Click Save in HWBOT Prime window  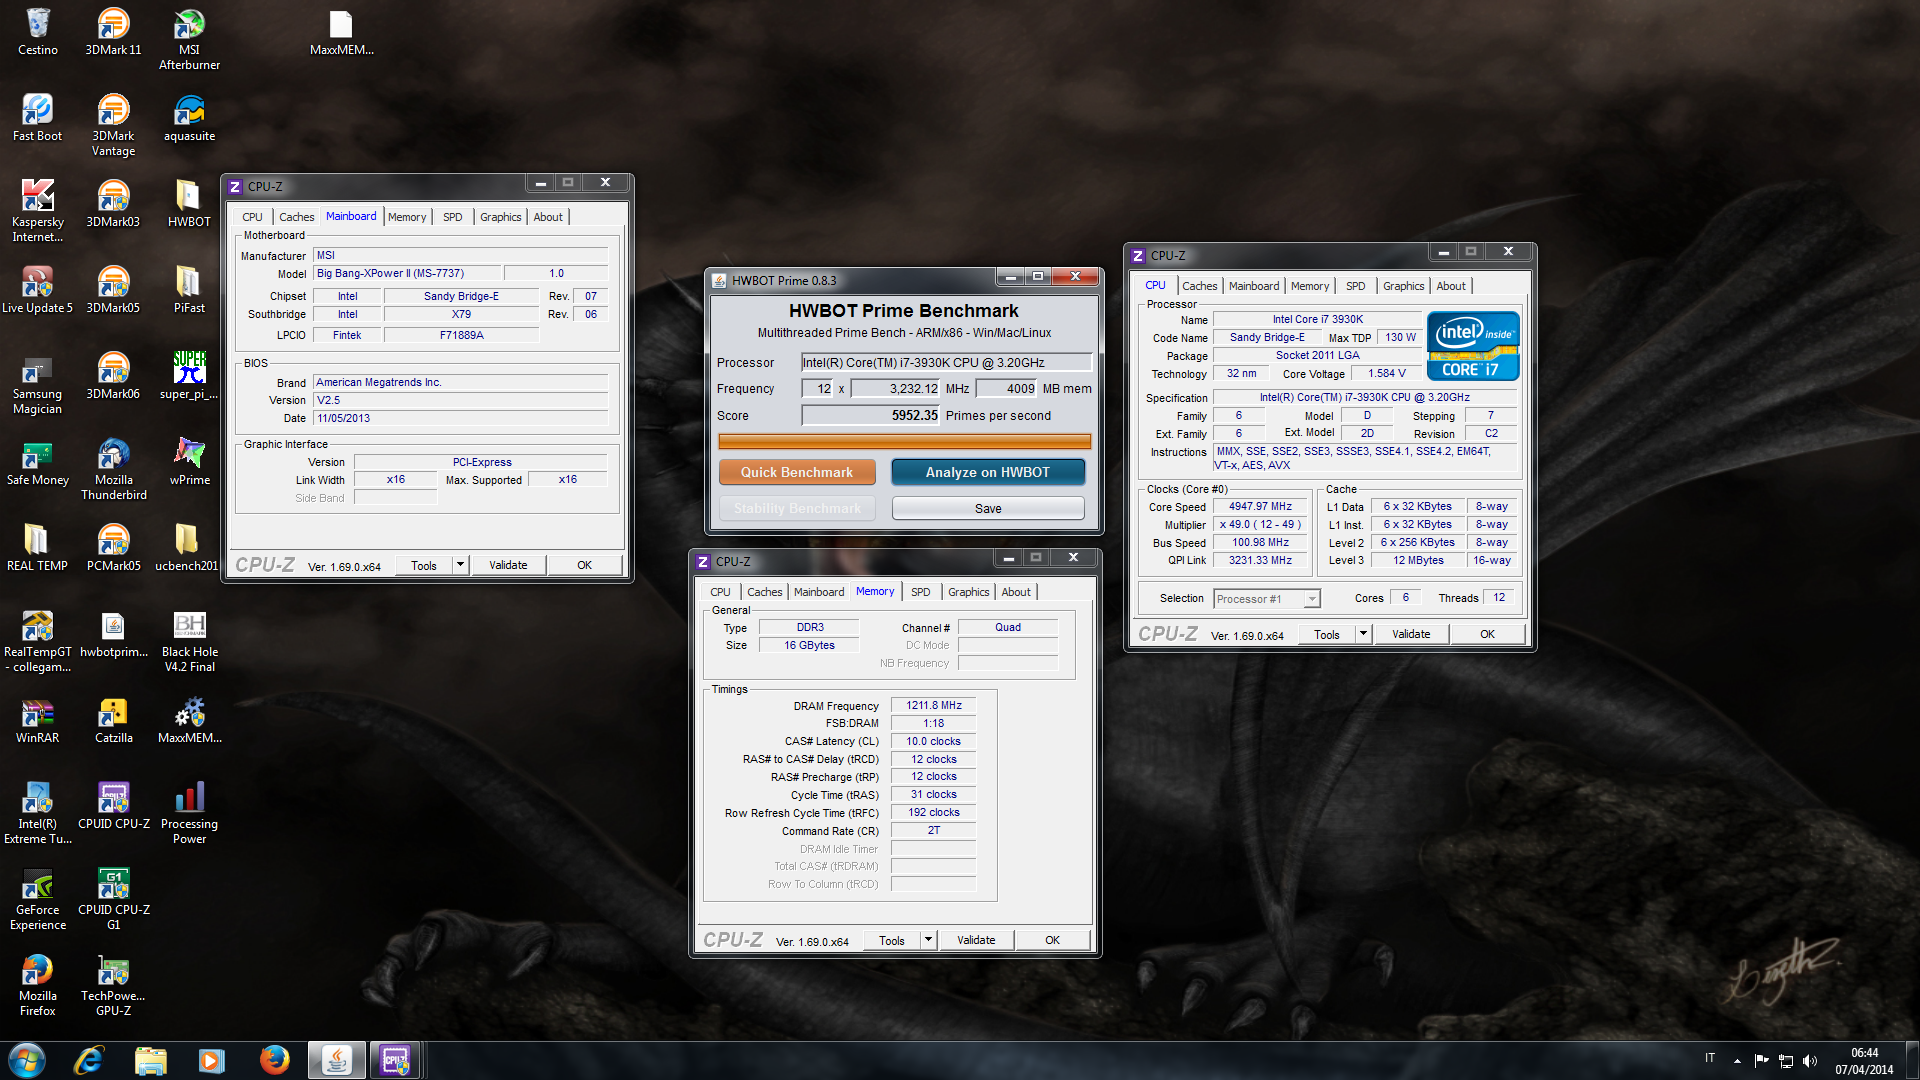(988, 508)
